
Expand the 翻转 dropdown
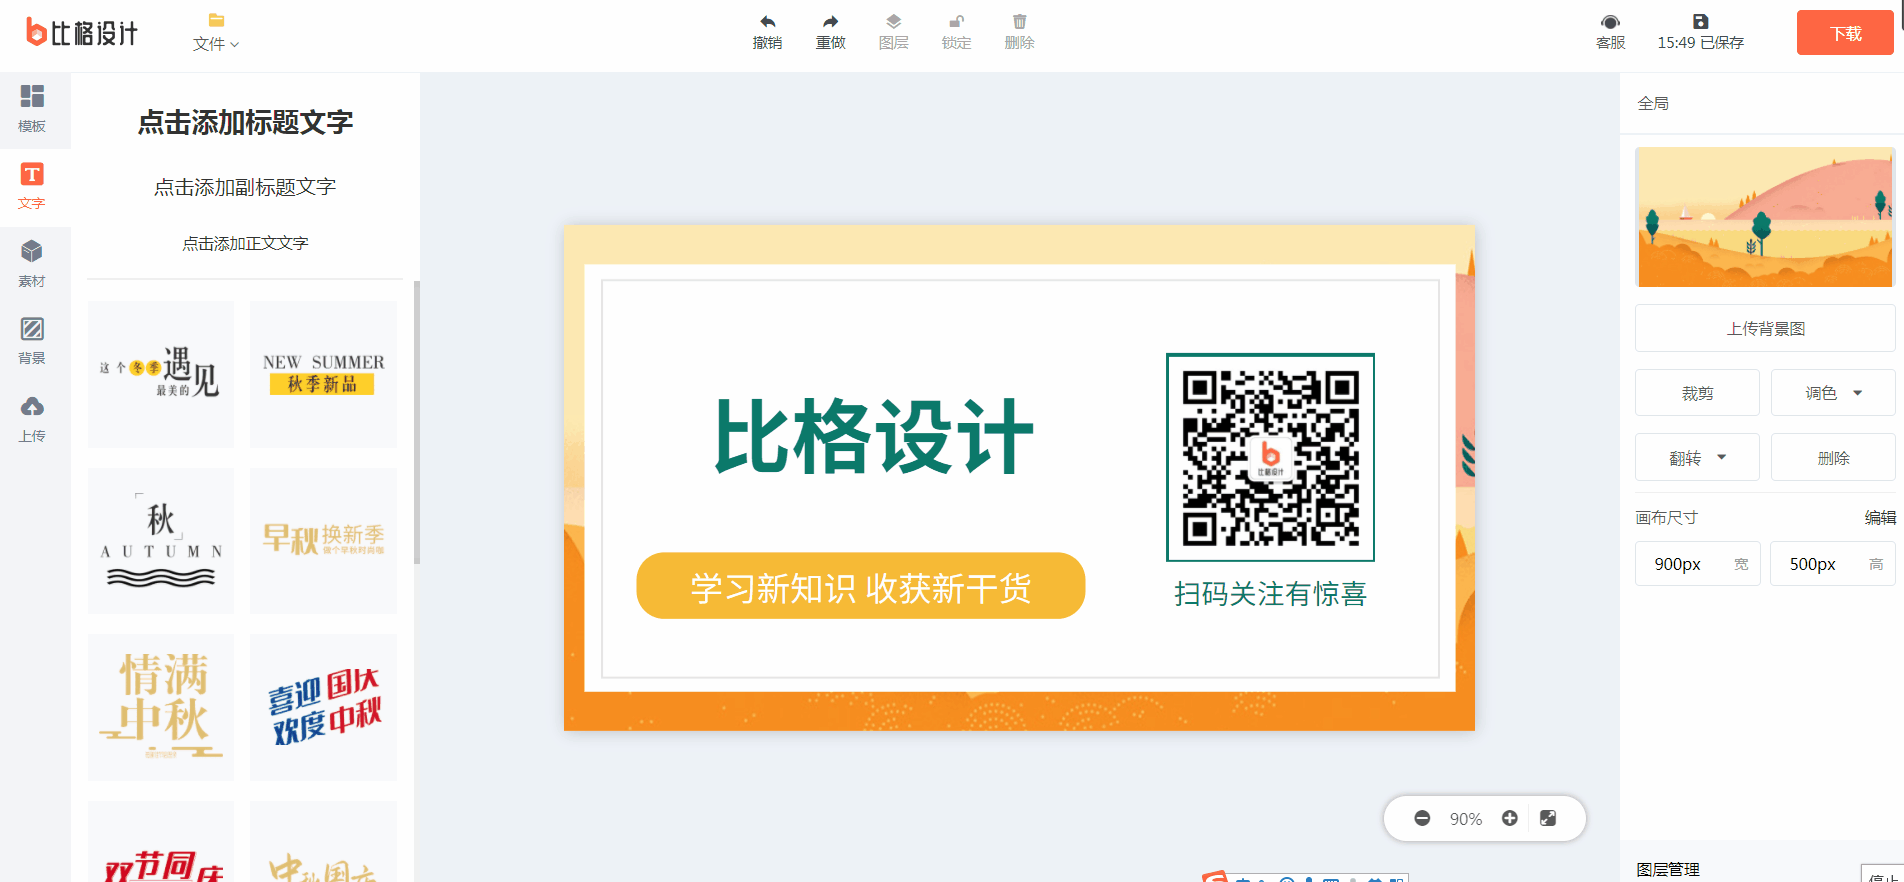(x=1697, y=457)
